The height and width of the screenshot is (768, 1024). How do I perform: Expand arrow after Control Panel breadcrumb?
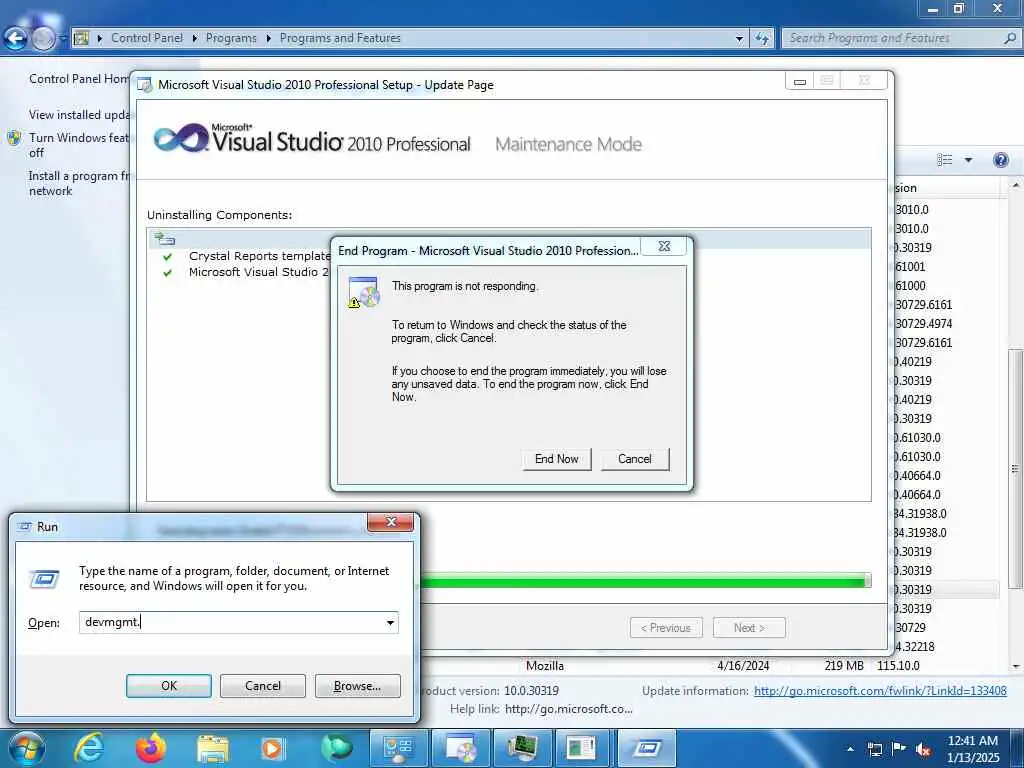coord(195,39)
